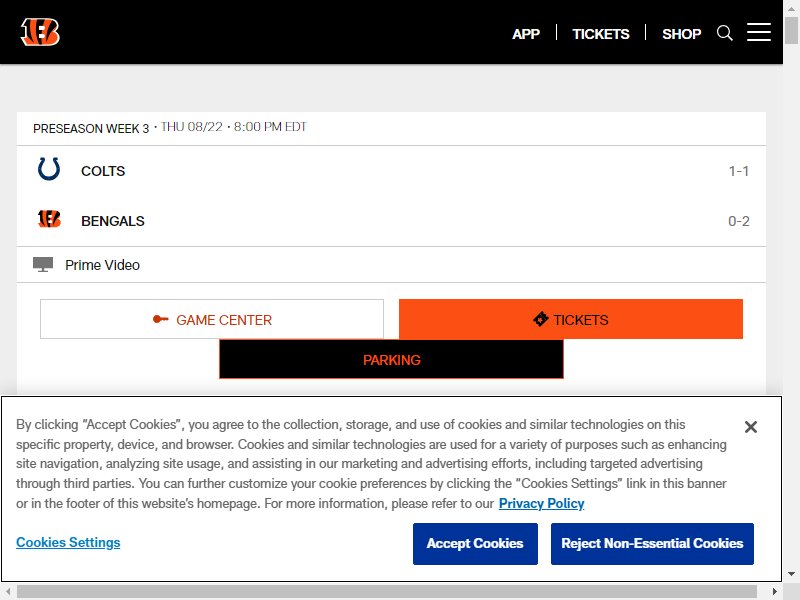Screen dimensions: 800x600
Task: Click the BENGALS team name
Action: (x=113, y=221)
